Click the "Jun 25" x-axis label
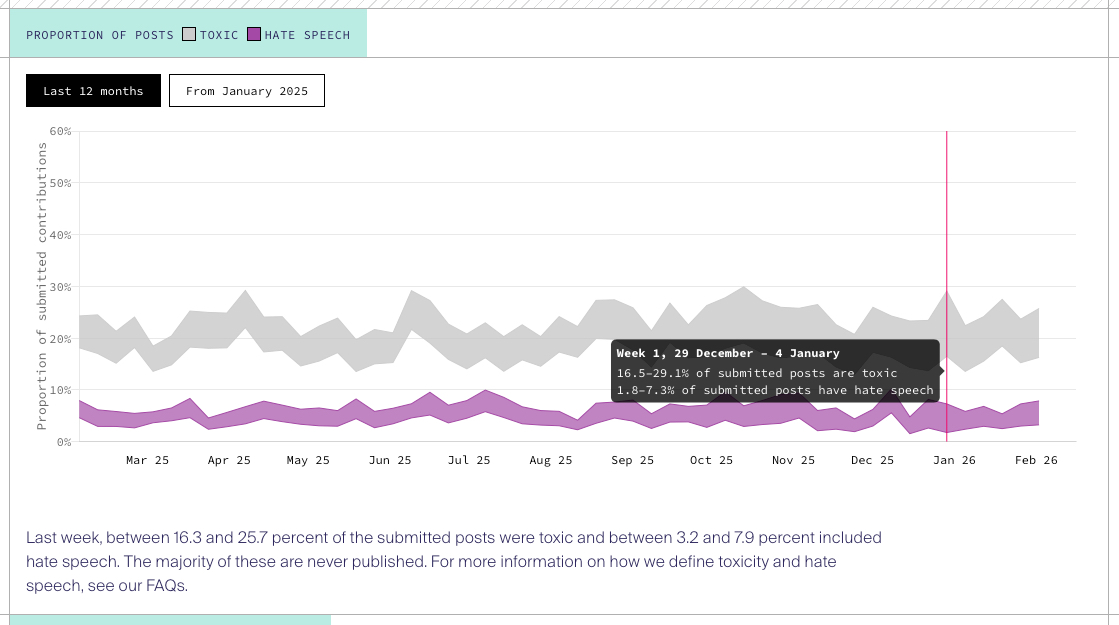This screenshot has width=1119, height=625. point(390,460)
